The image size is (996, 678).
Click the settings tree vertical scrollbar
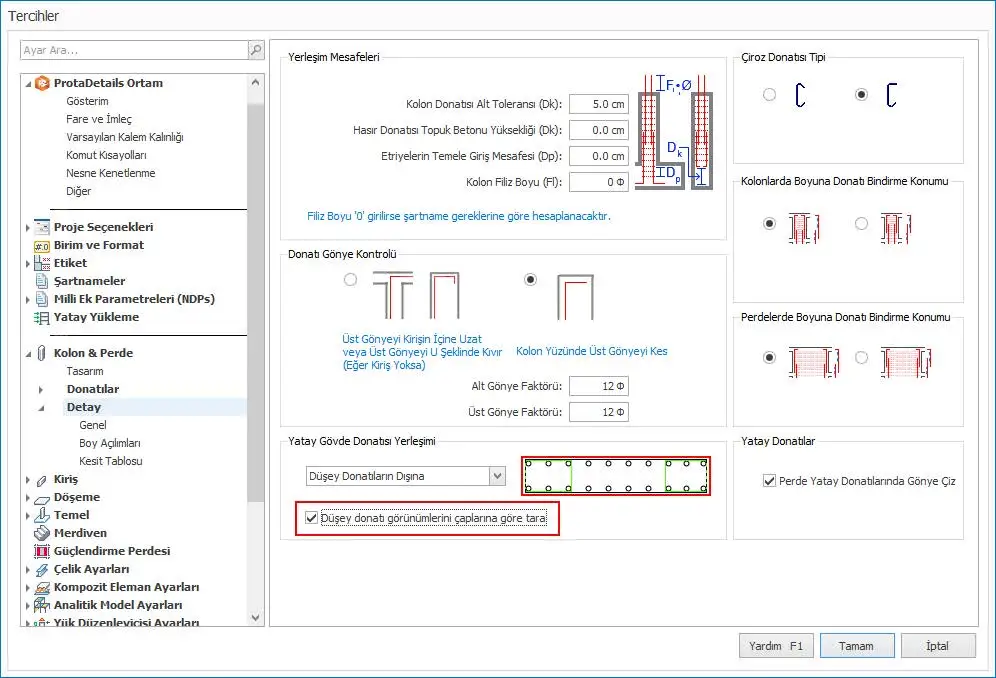(256, 300)
